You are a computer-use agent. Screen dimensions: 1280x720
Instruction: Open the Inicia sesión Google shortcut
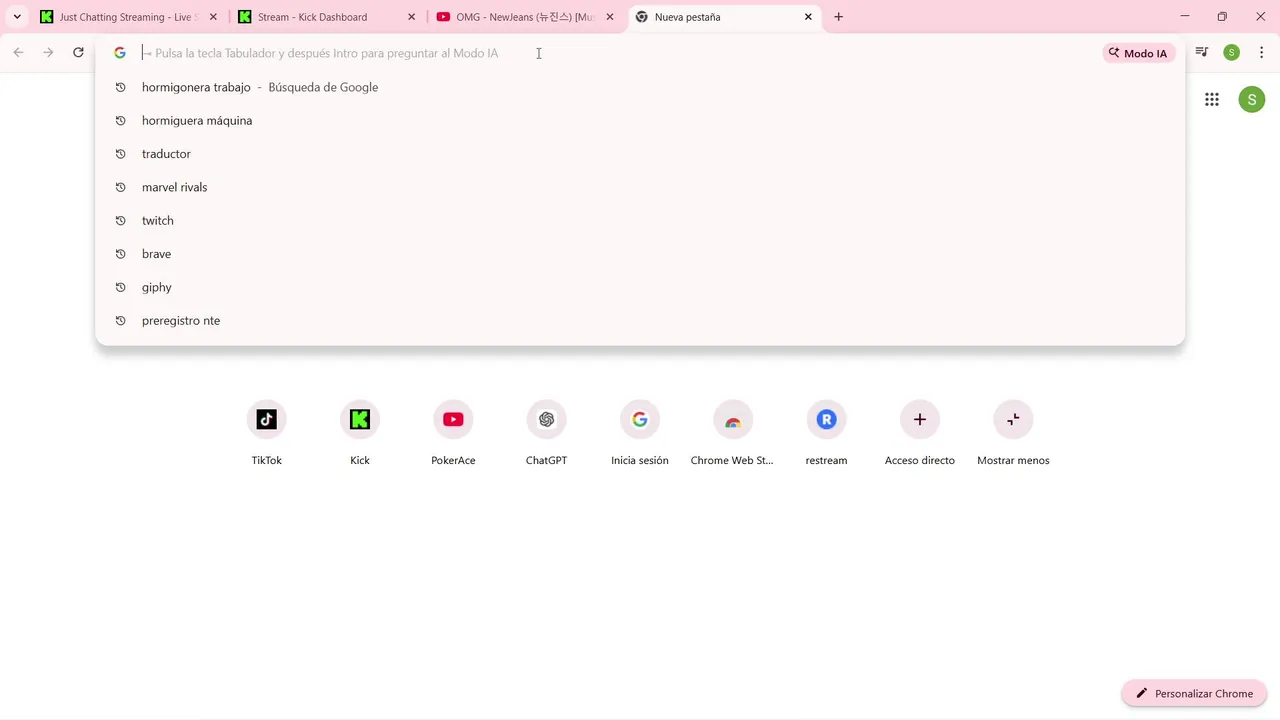(x=640, y=420)
